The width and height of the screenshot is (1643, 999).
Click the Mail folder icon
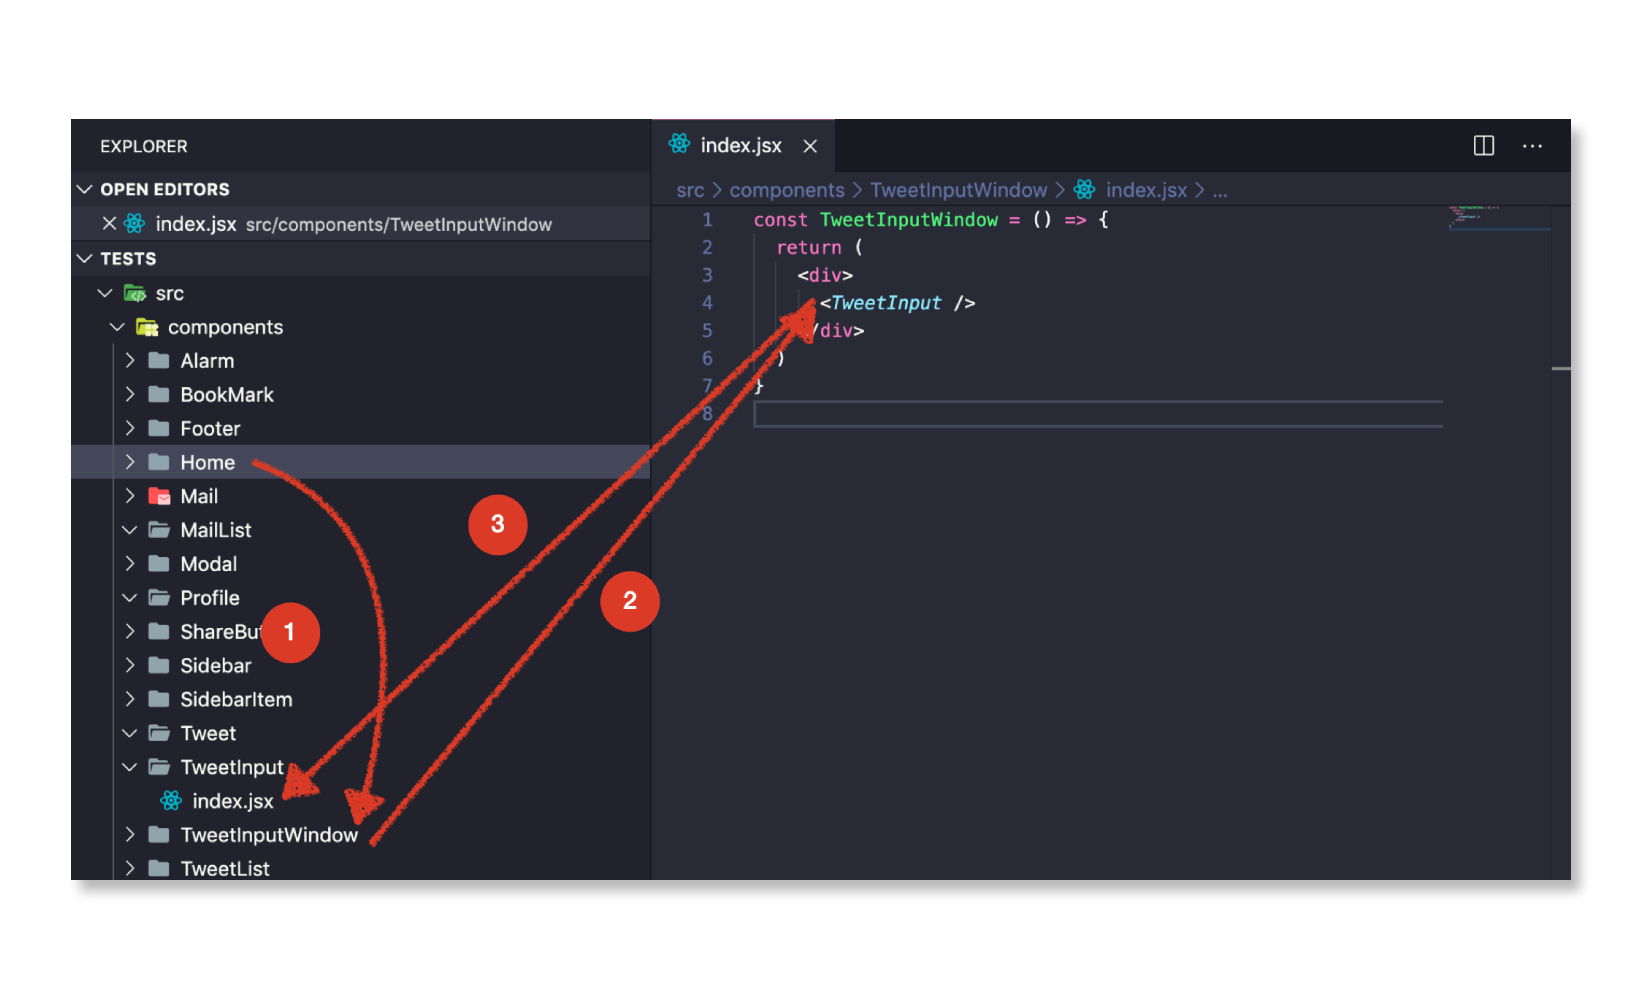pos(159,496)
